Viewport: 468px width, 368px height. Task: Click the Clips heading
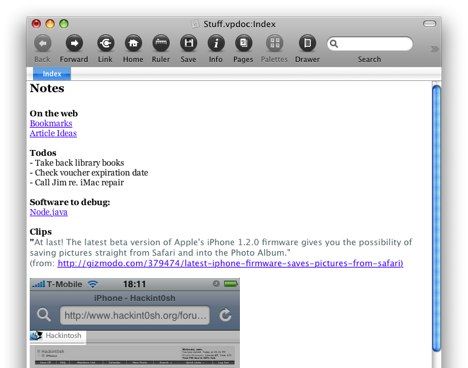click(41, 232)
